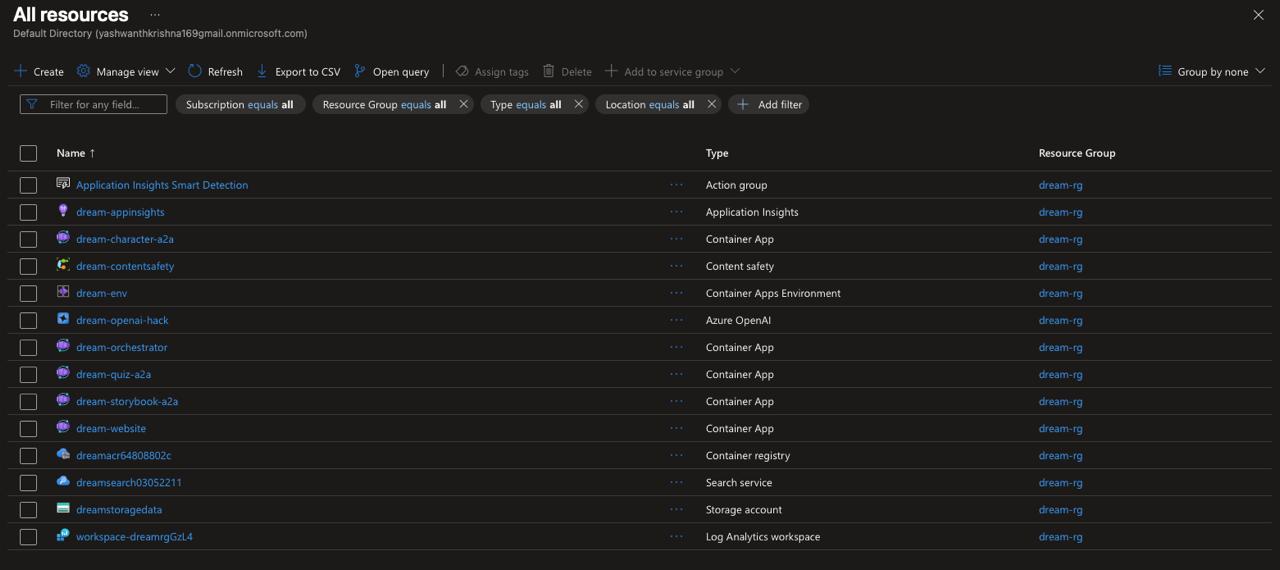Remove the Resource Group filter

463,104
